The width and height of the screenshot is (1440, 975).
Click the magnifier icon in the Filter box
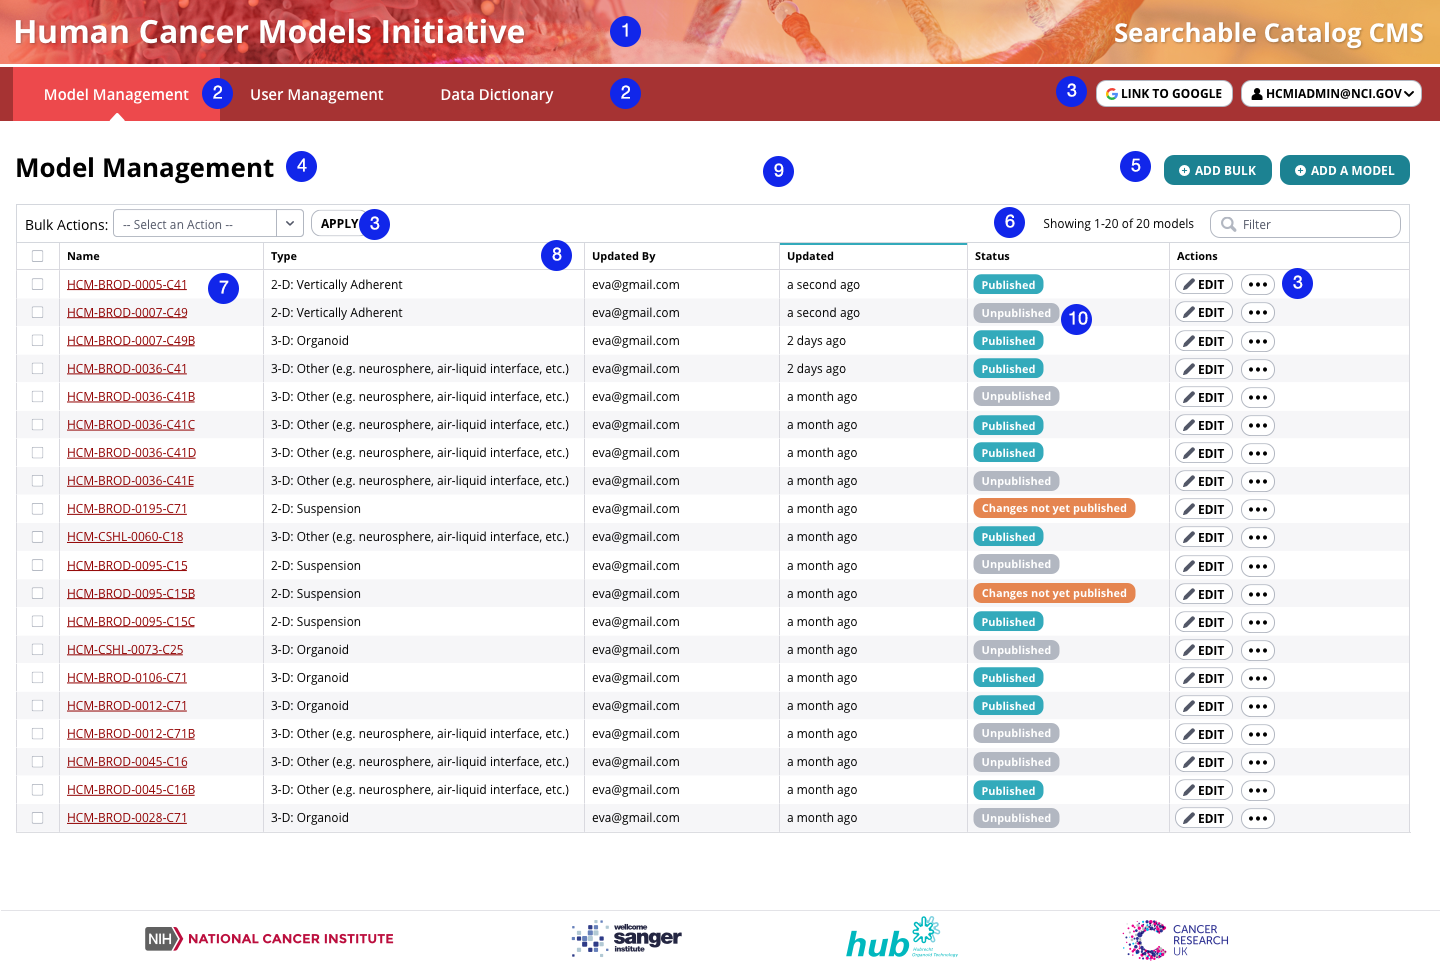pyautogui.click(x=1228, y=223)
